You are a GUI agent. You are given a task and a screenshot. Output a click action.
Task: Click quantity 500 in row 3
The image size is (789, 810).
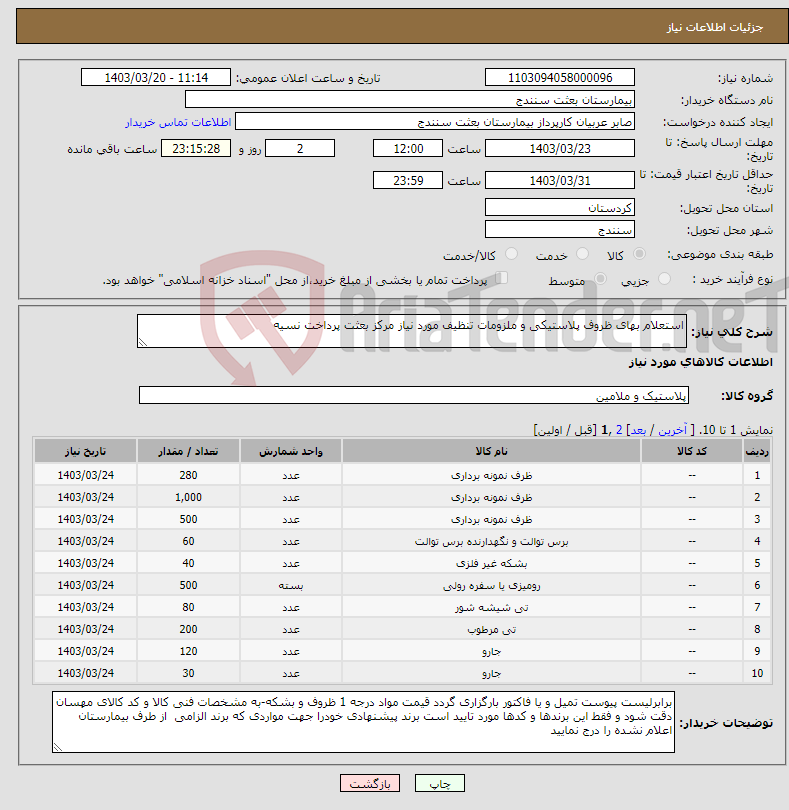click(x=188, y=519)
